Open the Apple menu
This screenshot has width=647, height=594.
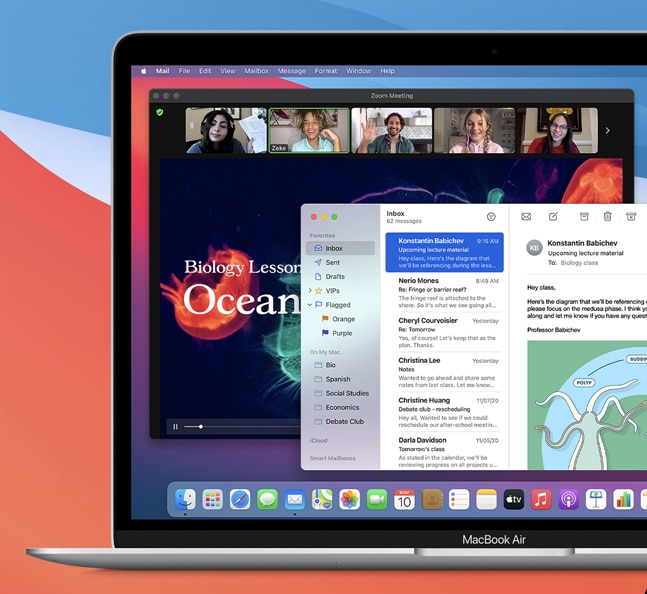point(143,71)
